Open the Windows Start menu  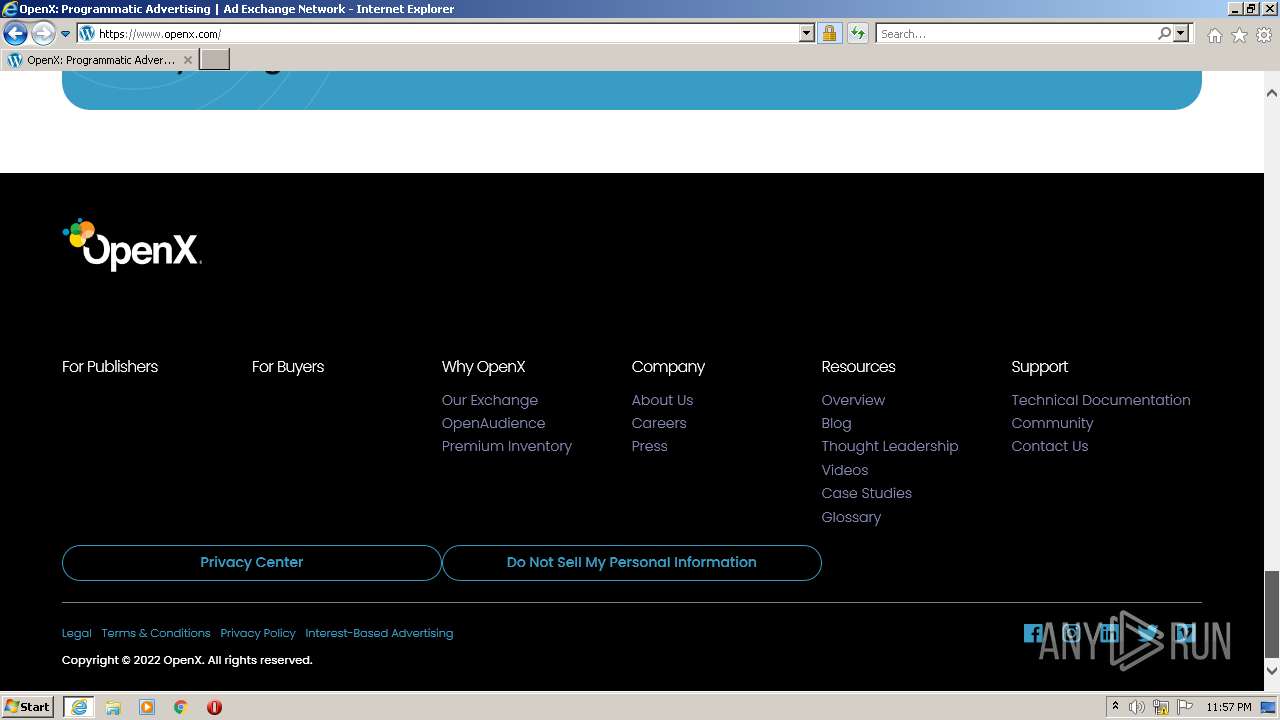pos(28,707)
